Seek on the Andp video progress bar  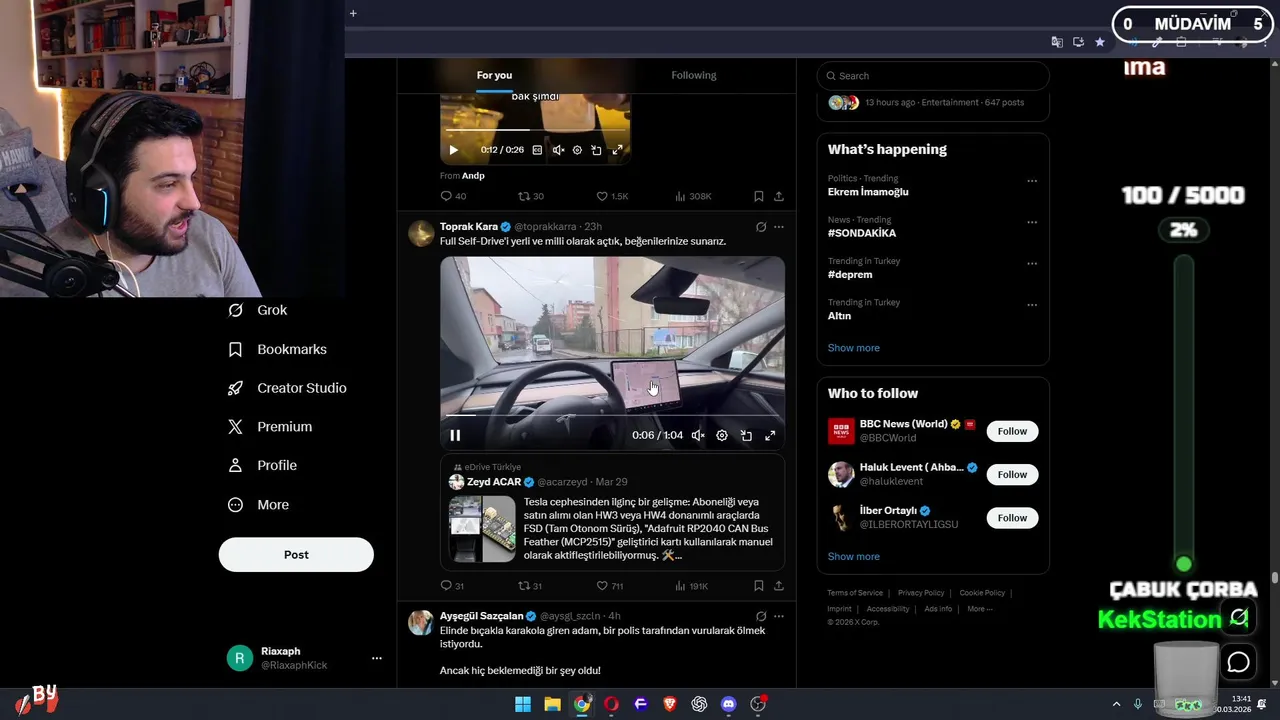coord(535,130)
